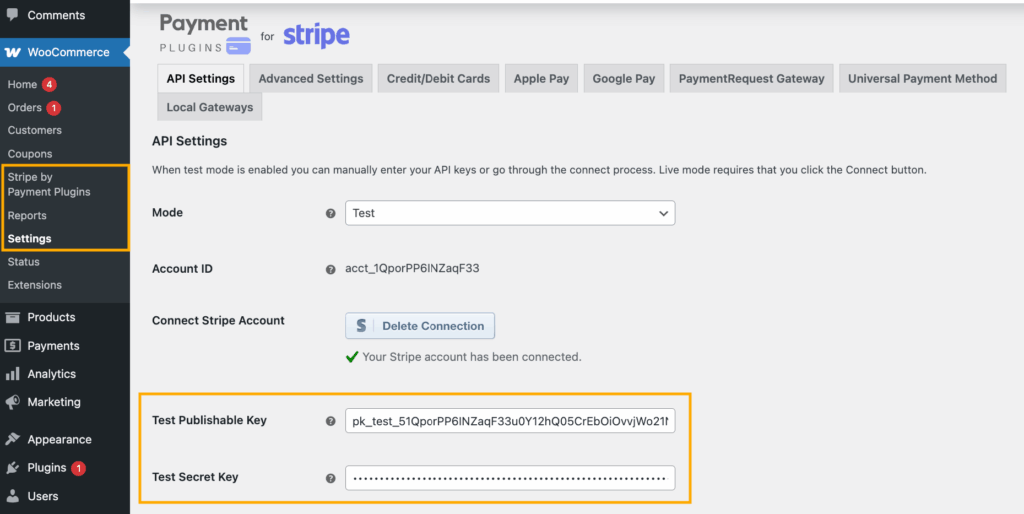Open the Universal Payment Method tab
The width and height of the screenshot is (1024, 514).
923,78
